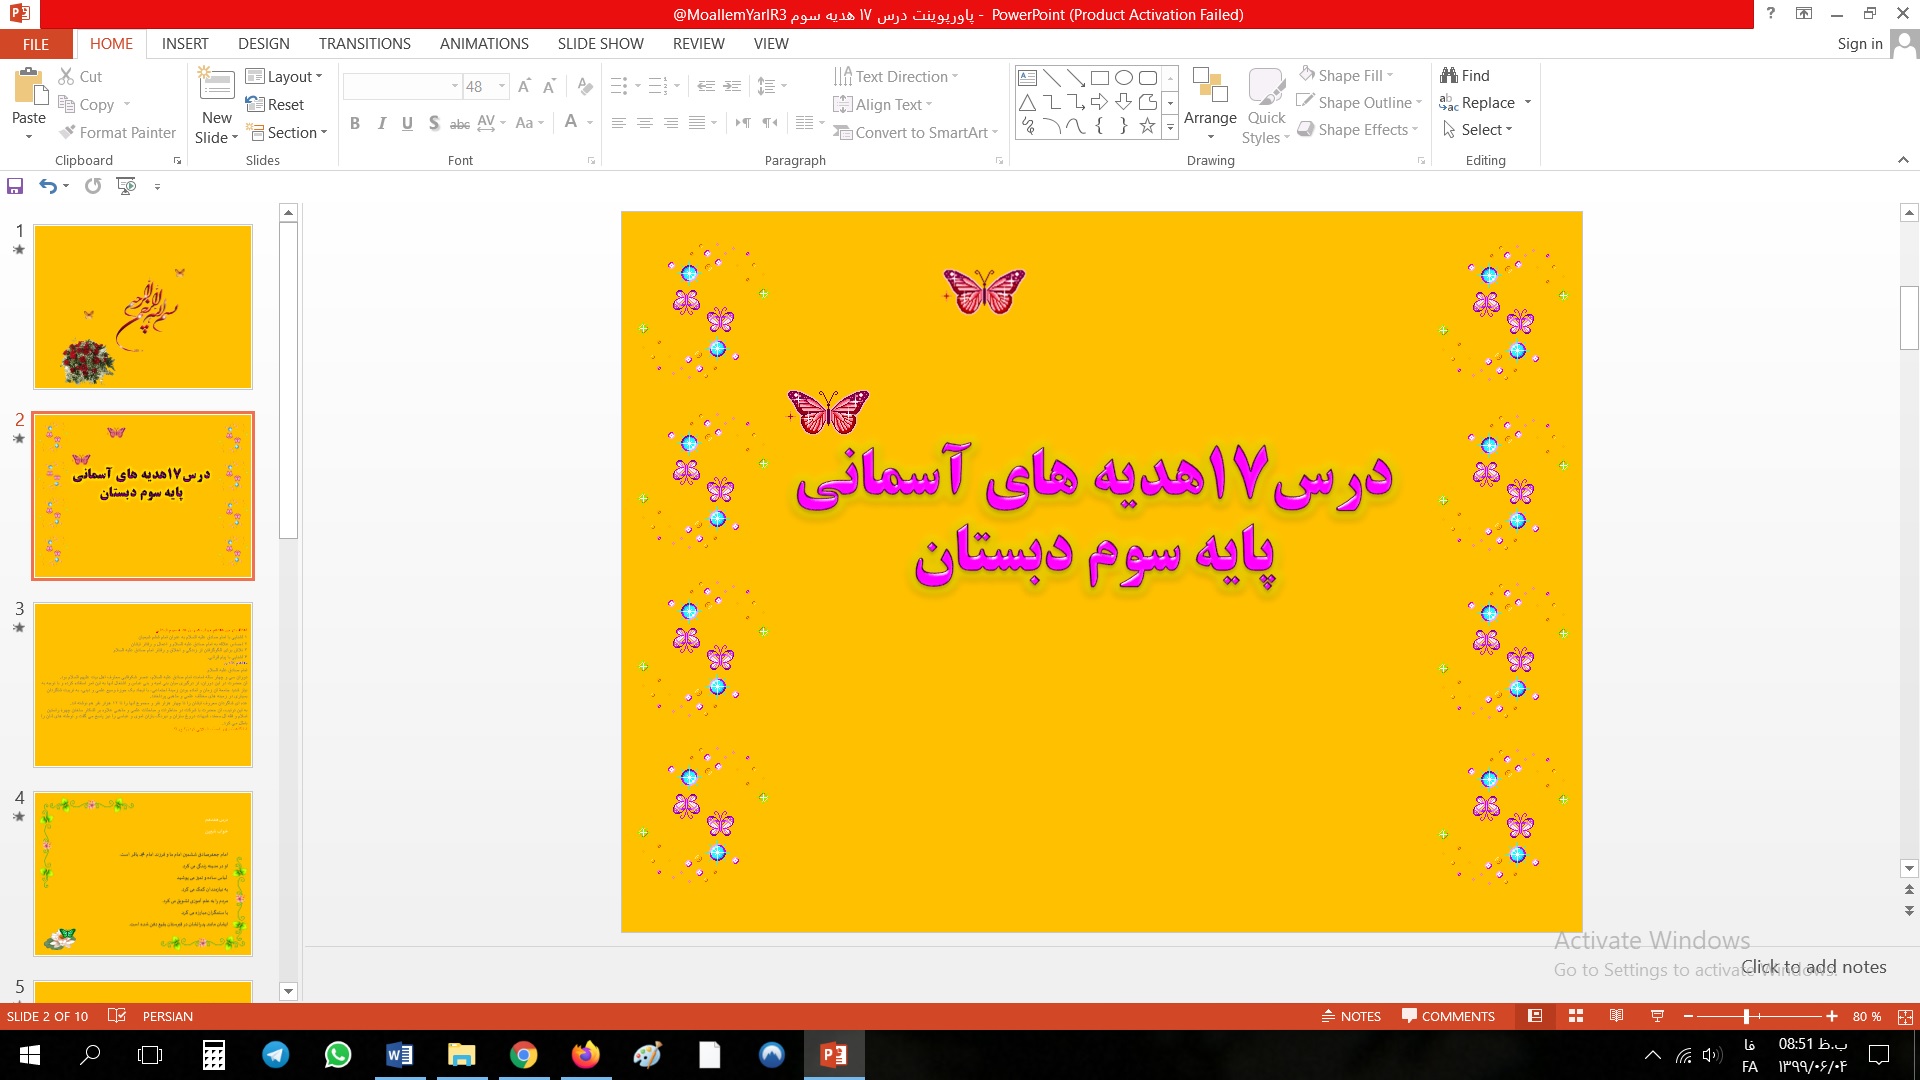Viewport: 1920px width, 1080px height.
Task: Click the Paste icon
Action: pyautogui.click(x=29, y=88)
